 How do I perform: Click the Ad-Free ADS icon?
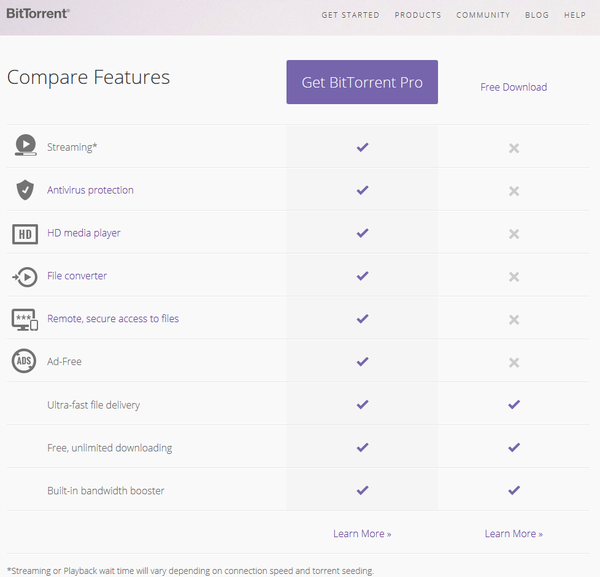click(24, 362)
